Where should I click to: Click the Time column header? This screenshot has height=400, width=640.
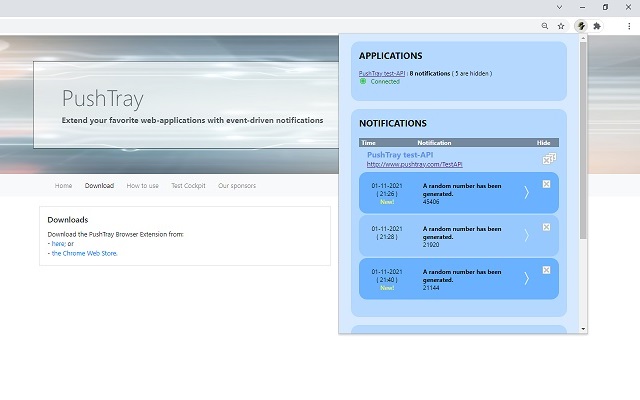[368, 143]
